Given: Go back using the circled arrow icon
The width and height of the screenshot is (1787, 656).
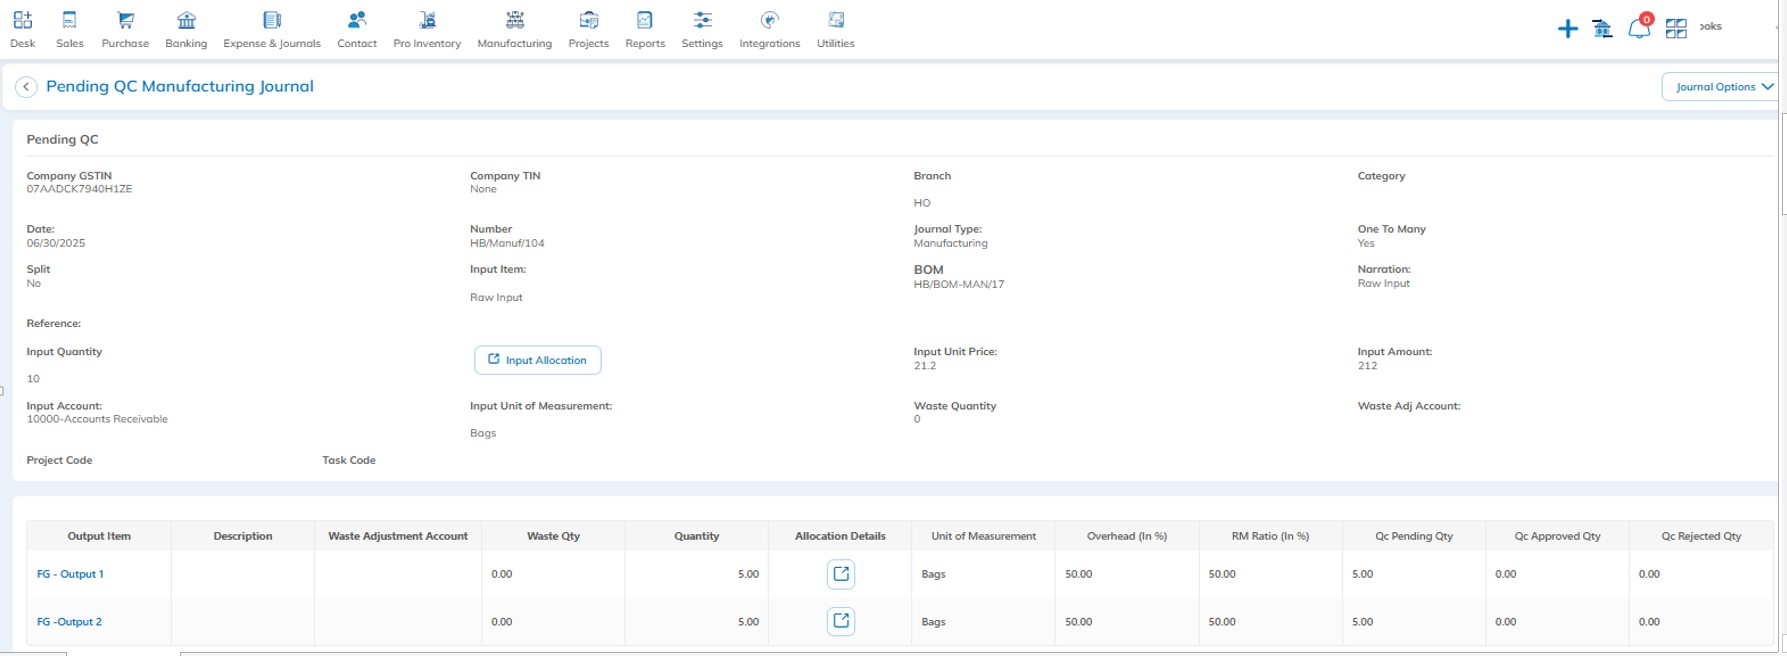Looking at the screenshot, I should [x=26, y=87].
